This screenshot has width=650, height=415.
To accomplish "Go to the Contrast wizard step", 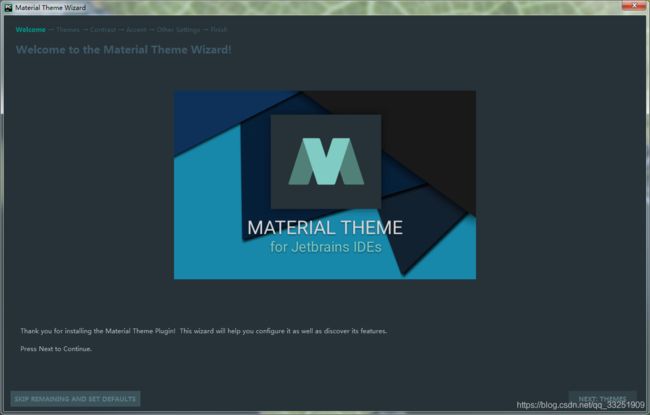I will coord(103,29).
